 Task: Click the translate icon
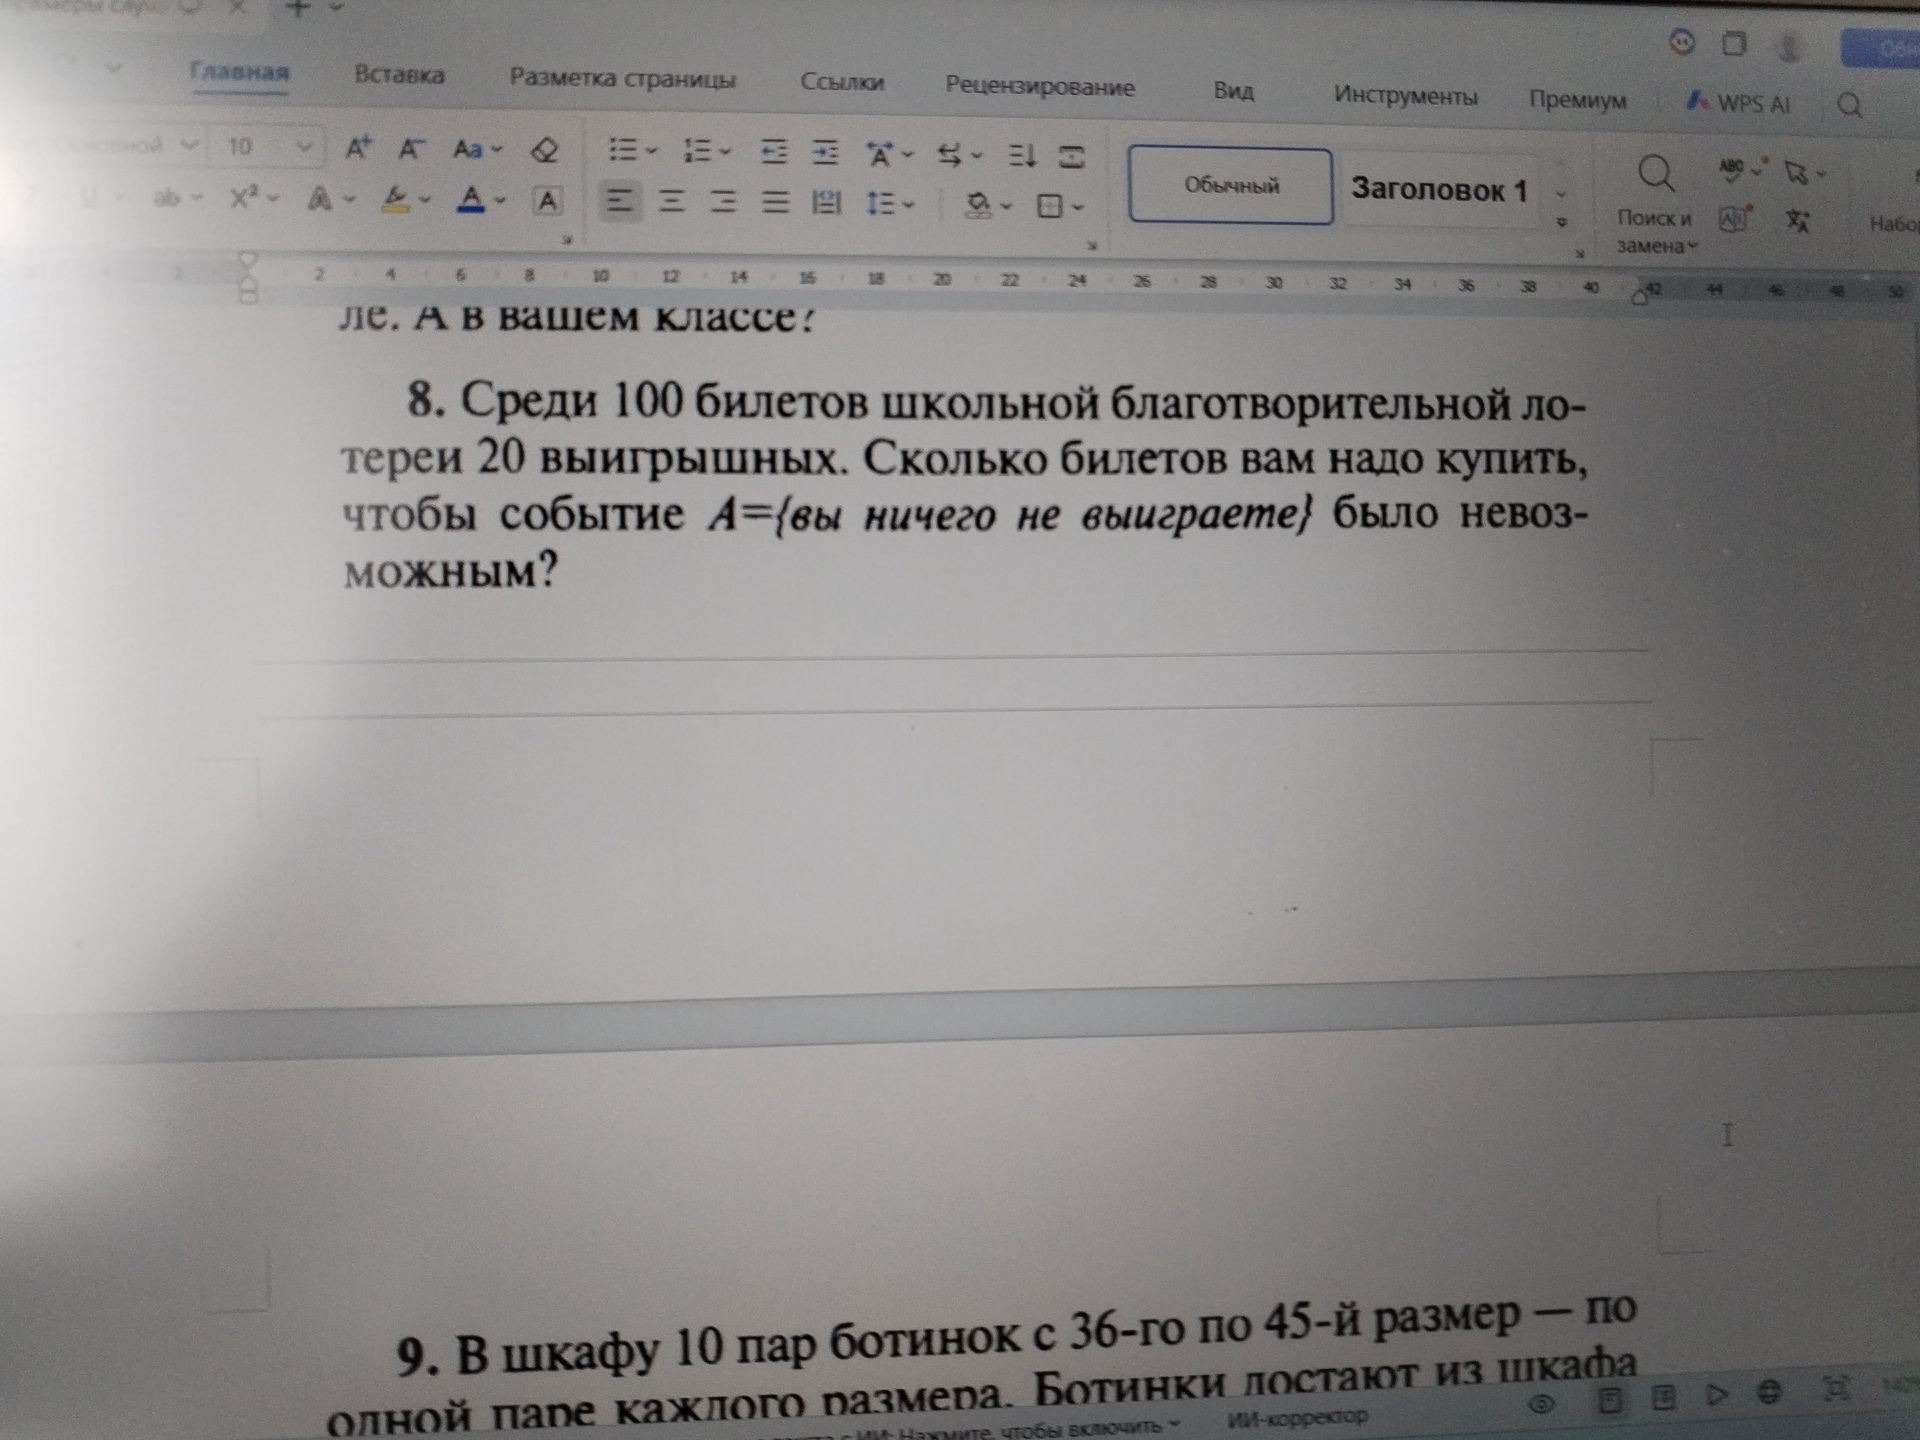click(1798, 221)
